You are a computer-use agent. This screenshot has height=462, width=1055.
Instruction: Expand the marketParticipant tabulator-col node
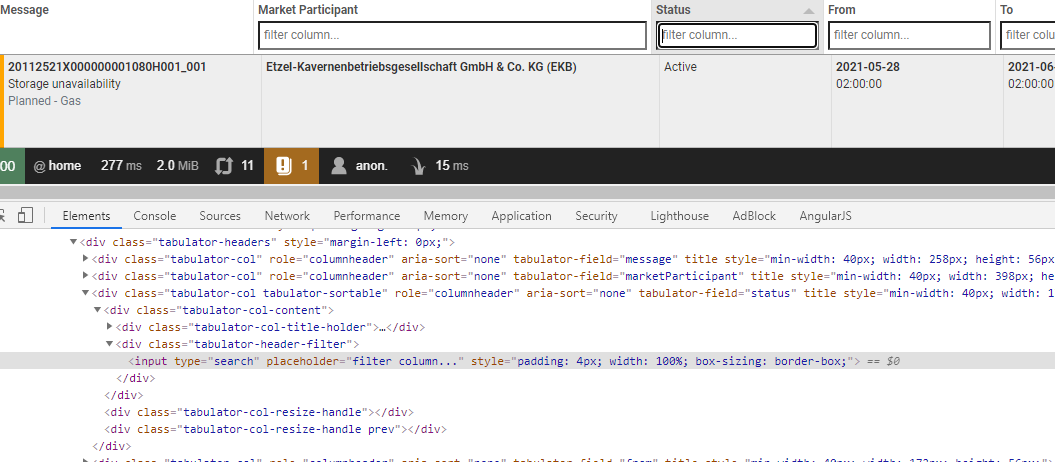85,276
